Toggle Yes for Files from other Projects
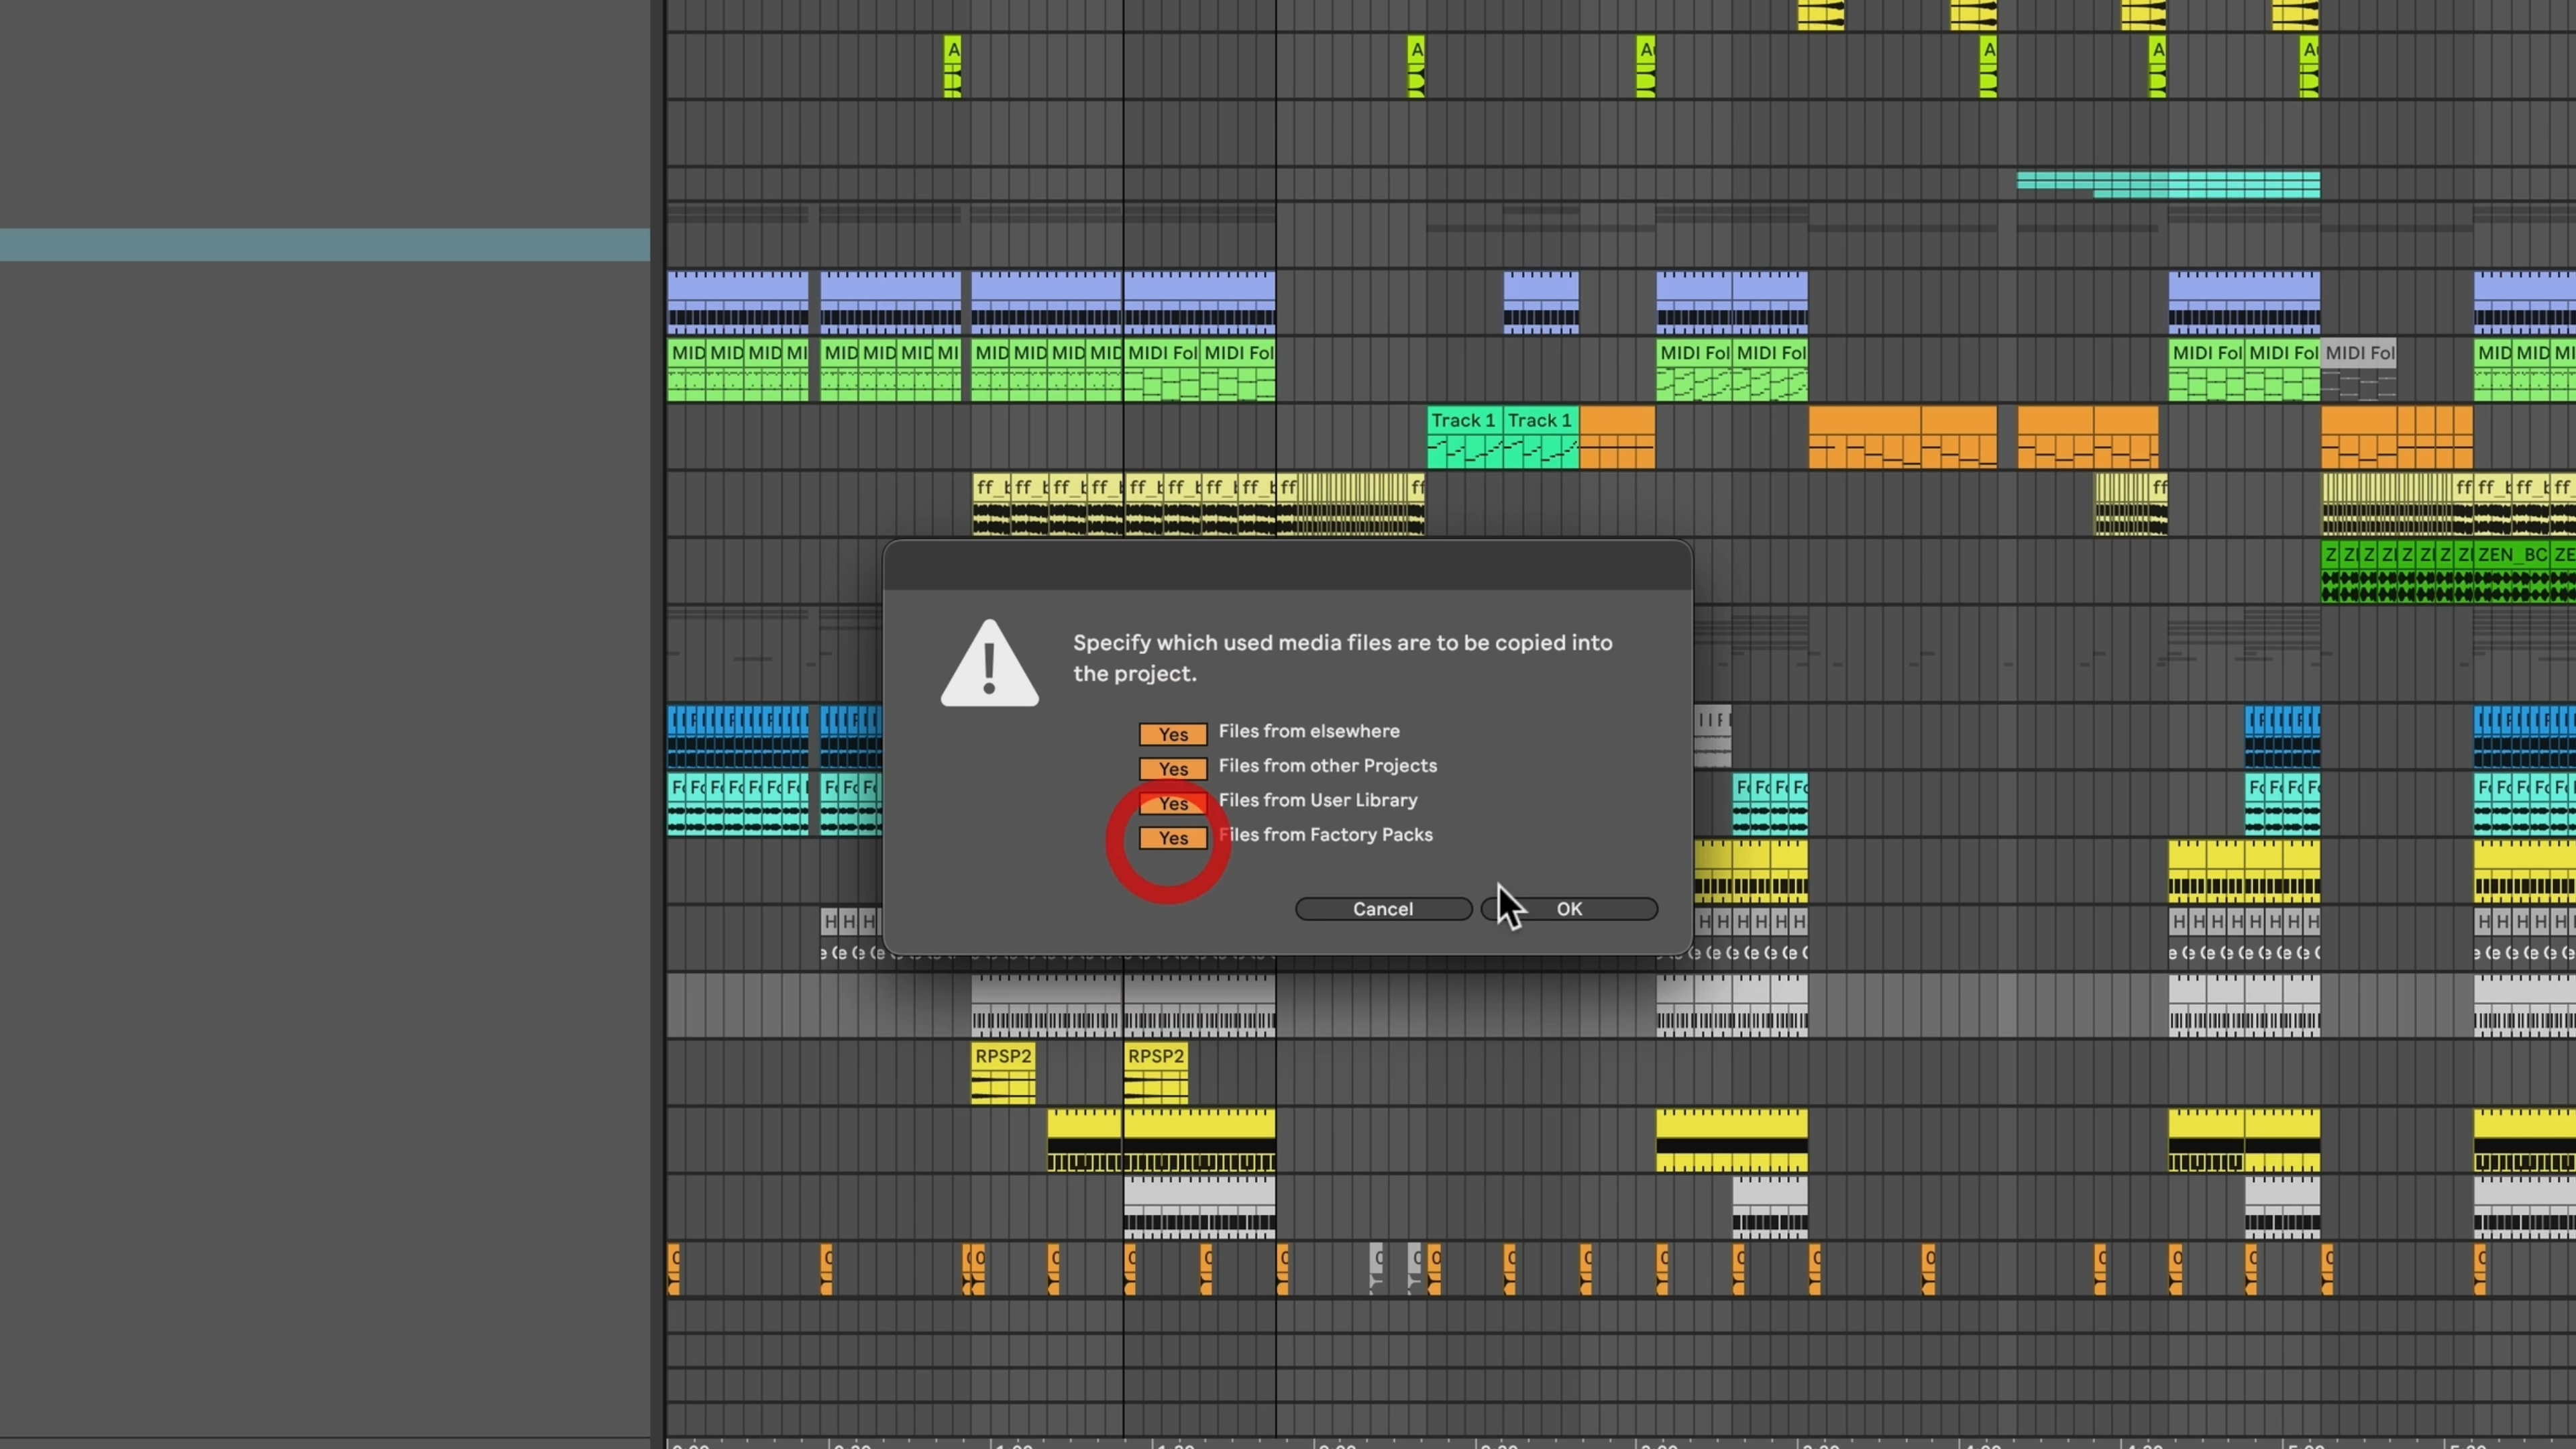This screenshot has width=2576, height=1449. pos(1173,768)
